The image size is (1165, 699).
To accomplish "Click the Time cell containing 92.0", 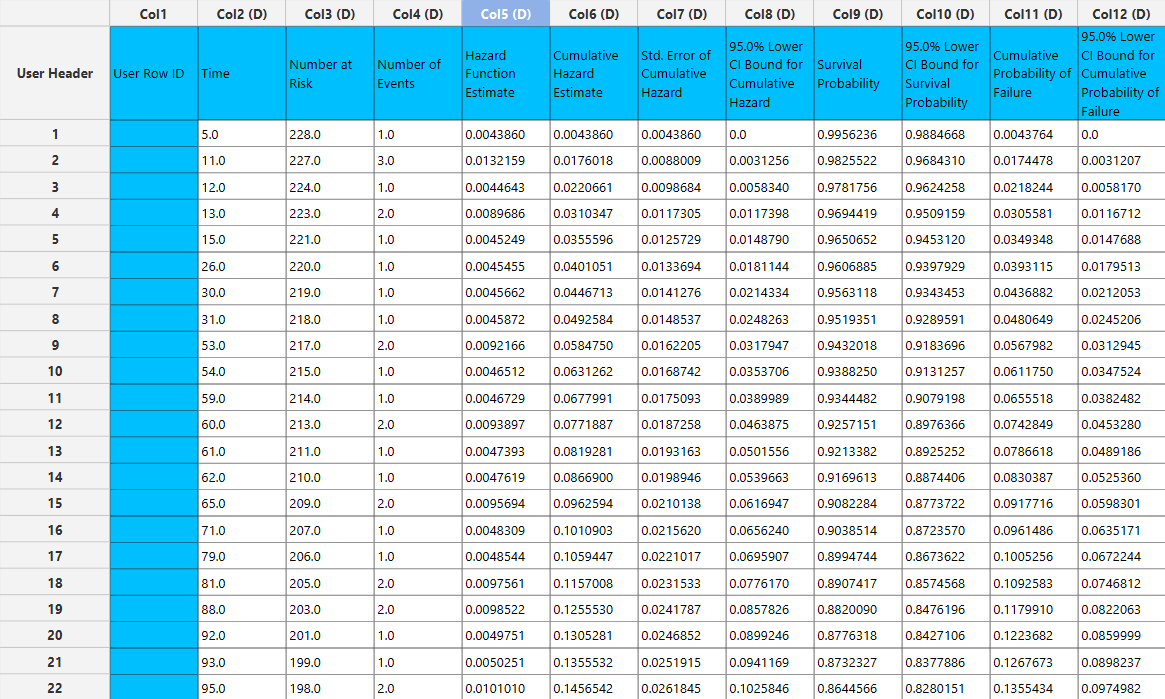I will tap(241, 636).
